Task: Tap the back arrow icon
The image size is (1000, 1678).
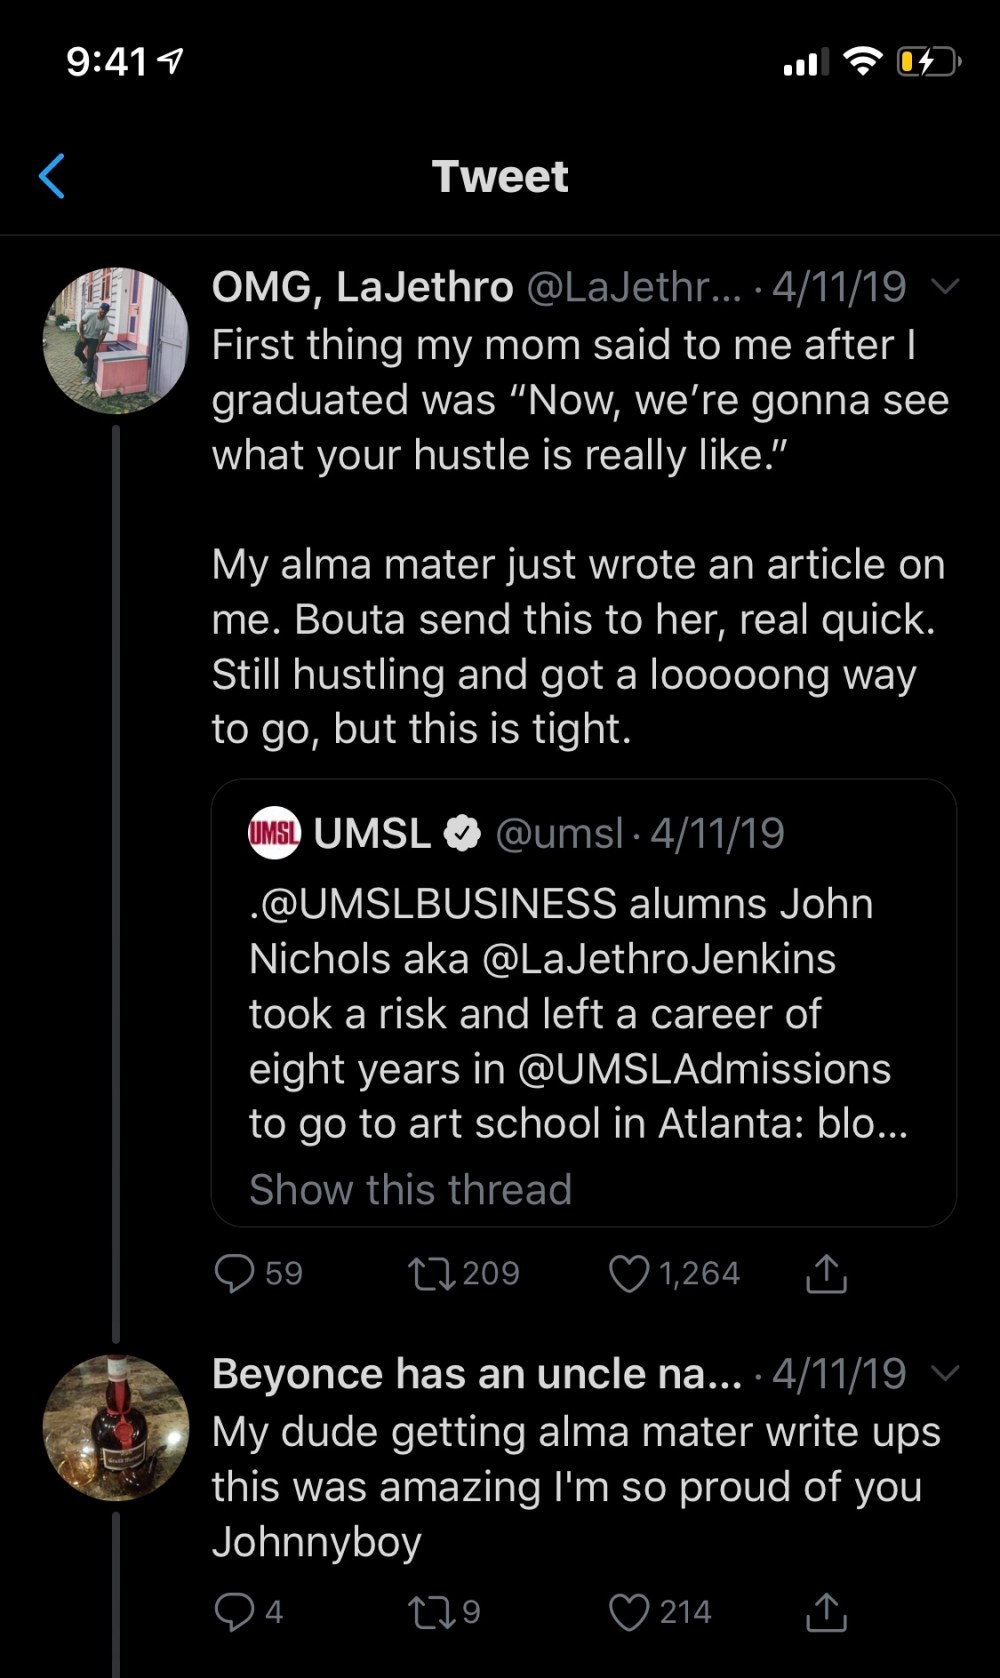Action: pyautogui.click(x=52, y=177)
